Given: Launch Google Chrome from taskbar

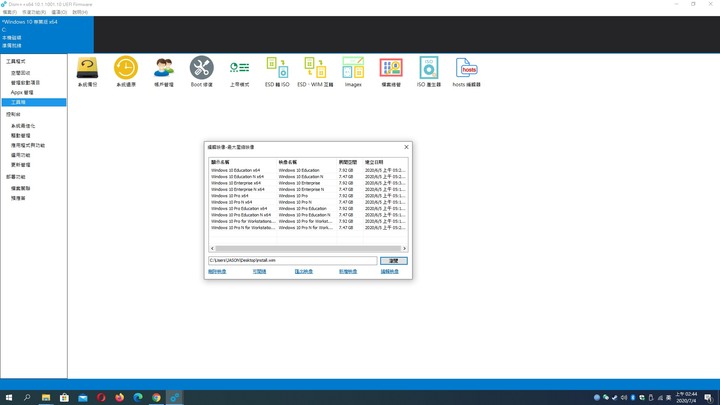Looking at the screenshot, I should 156,398.
